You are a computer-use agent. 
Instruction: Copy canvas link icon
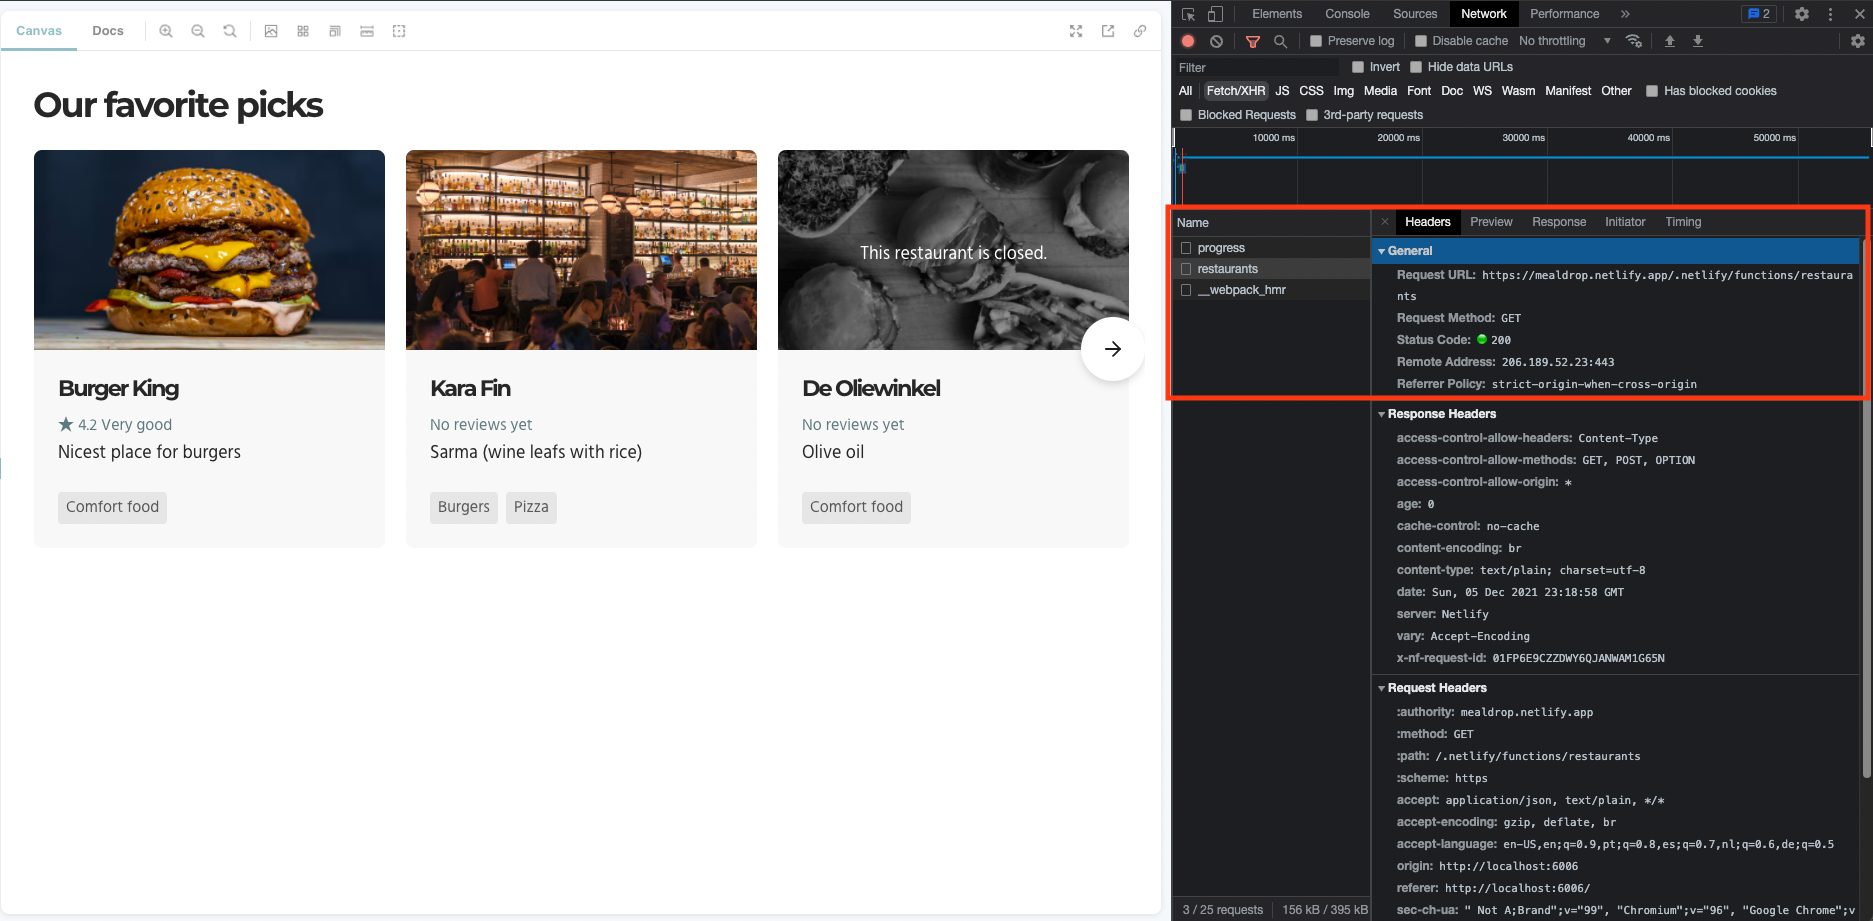[x=1140, y=31]
